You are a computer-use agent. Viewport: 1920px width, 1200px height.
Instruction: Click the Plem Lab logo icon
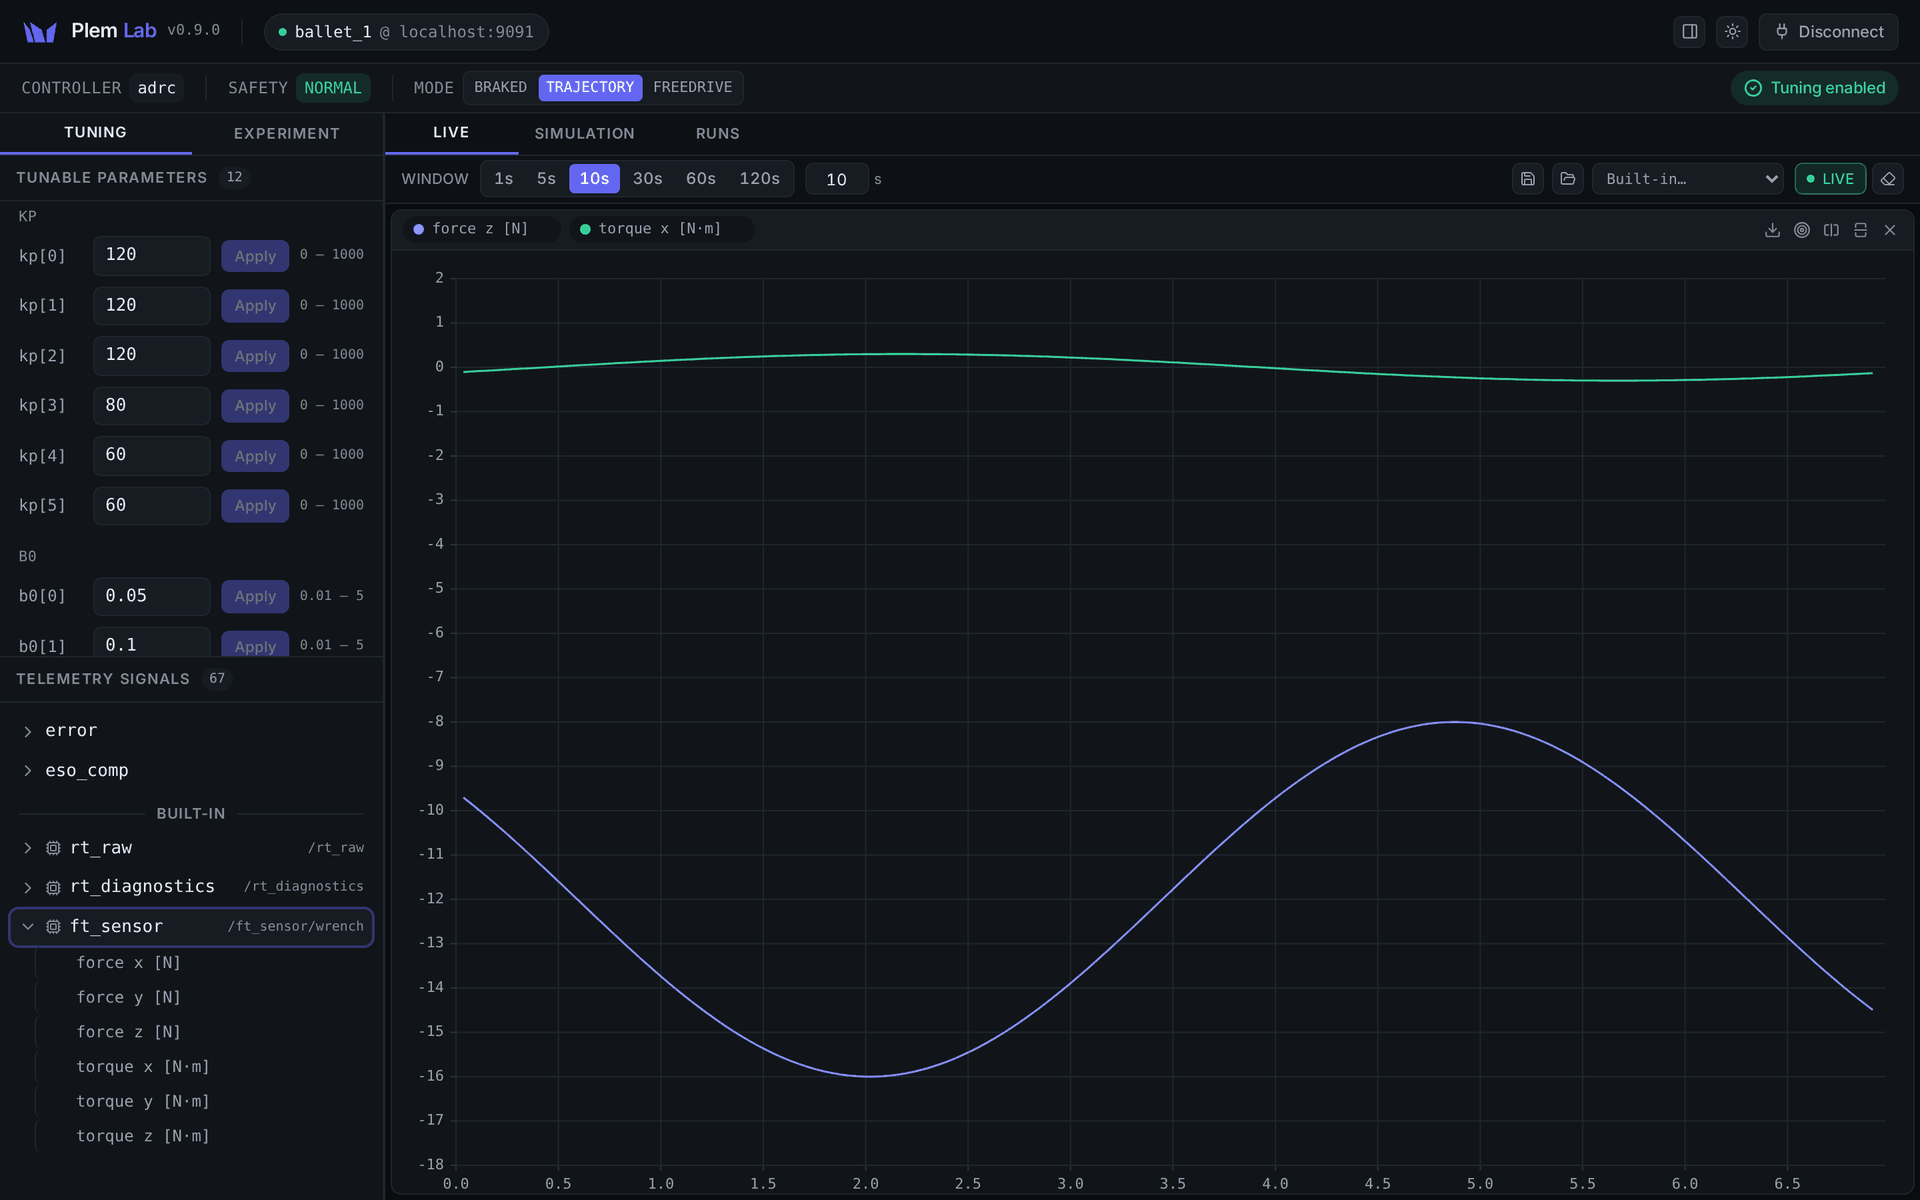[x=40, y=32]
